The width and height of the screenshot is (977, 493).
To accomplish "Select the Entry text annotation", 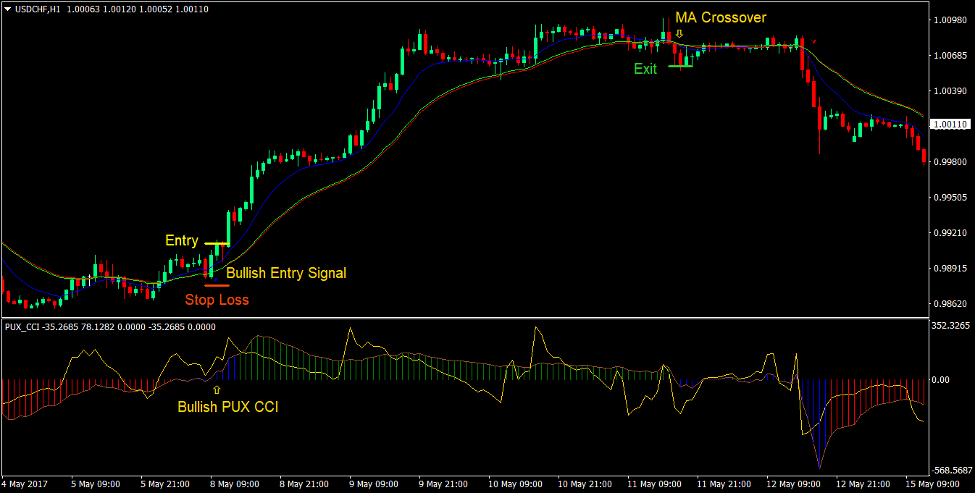I will (182, 241).
